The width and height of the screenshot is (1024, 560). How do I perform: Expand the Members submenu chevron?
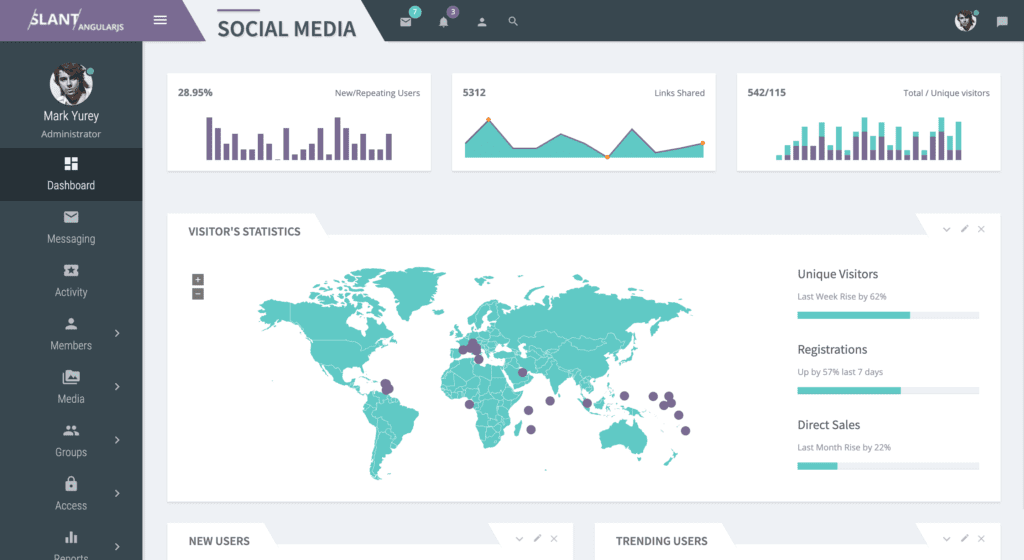(117, 333)
